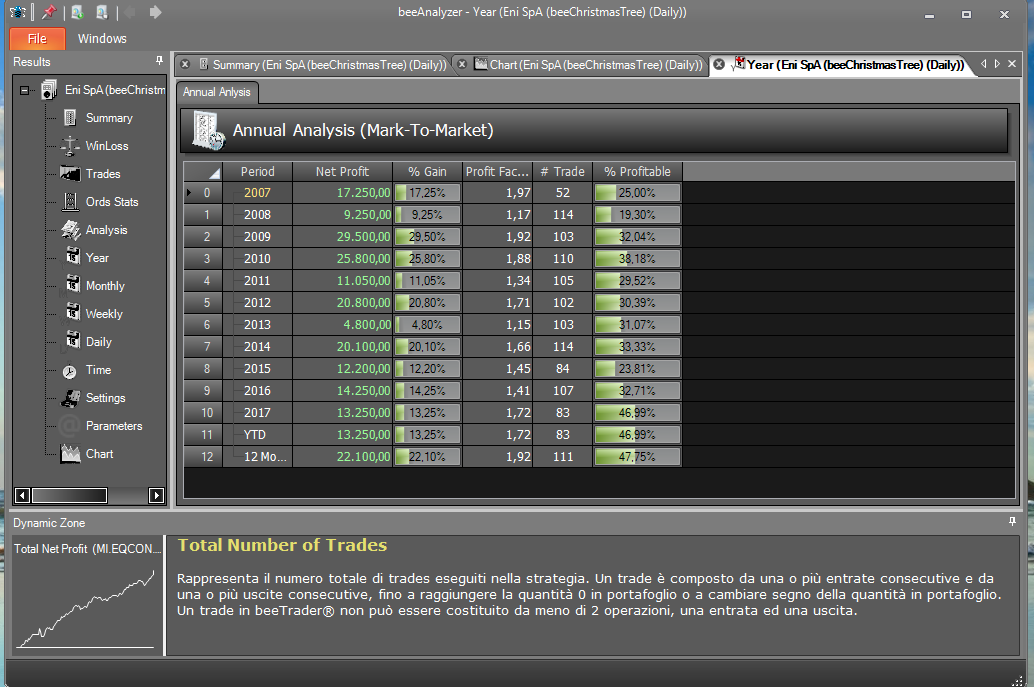This screenshot has height=687, width=1034.
Task: Click the pin icon in title toolbar
Action: [49, 12]
